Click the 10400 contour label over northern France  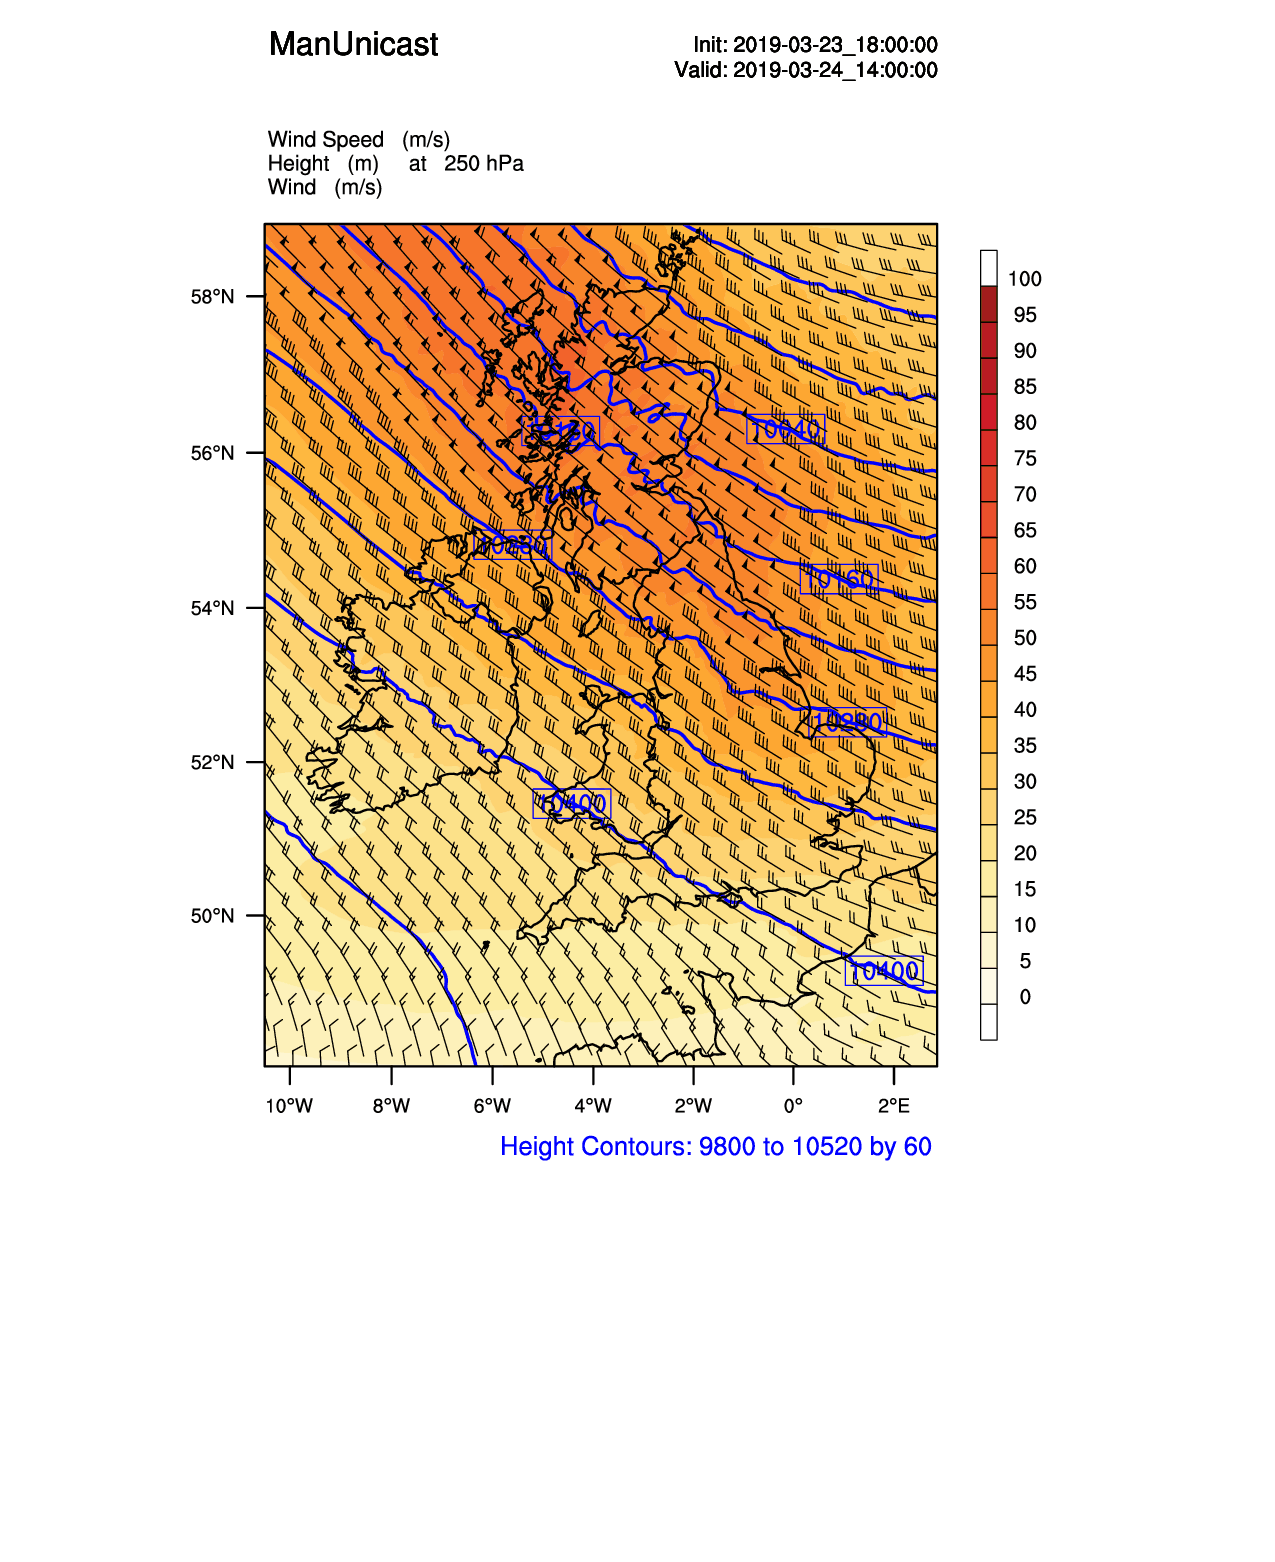coord(884,970)
